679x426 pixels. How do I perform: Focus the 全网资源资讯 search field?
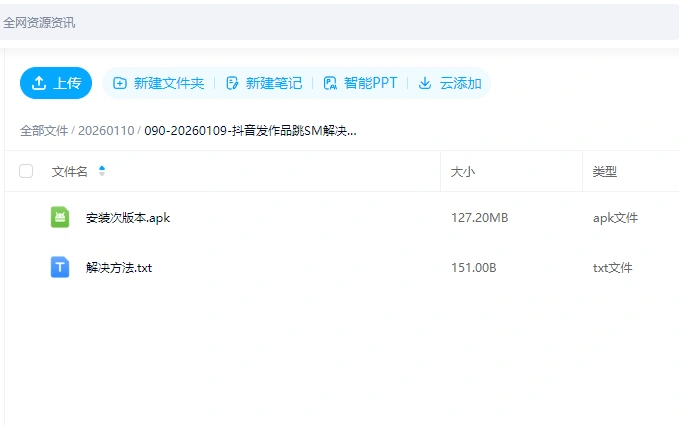pyautogui.click(x=300, y=22)
